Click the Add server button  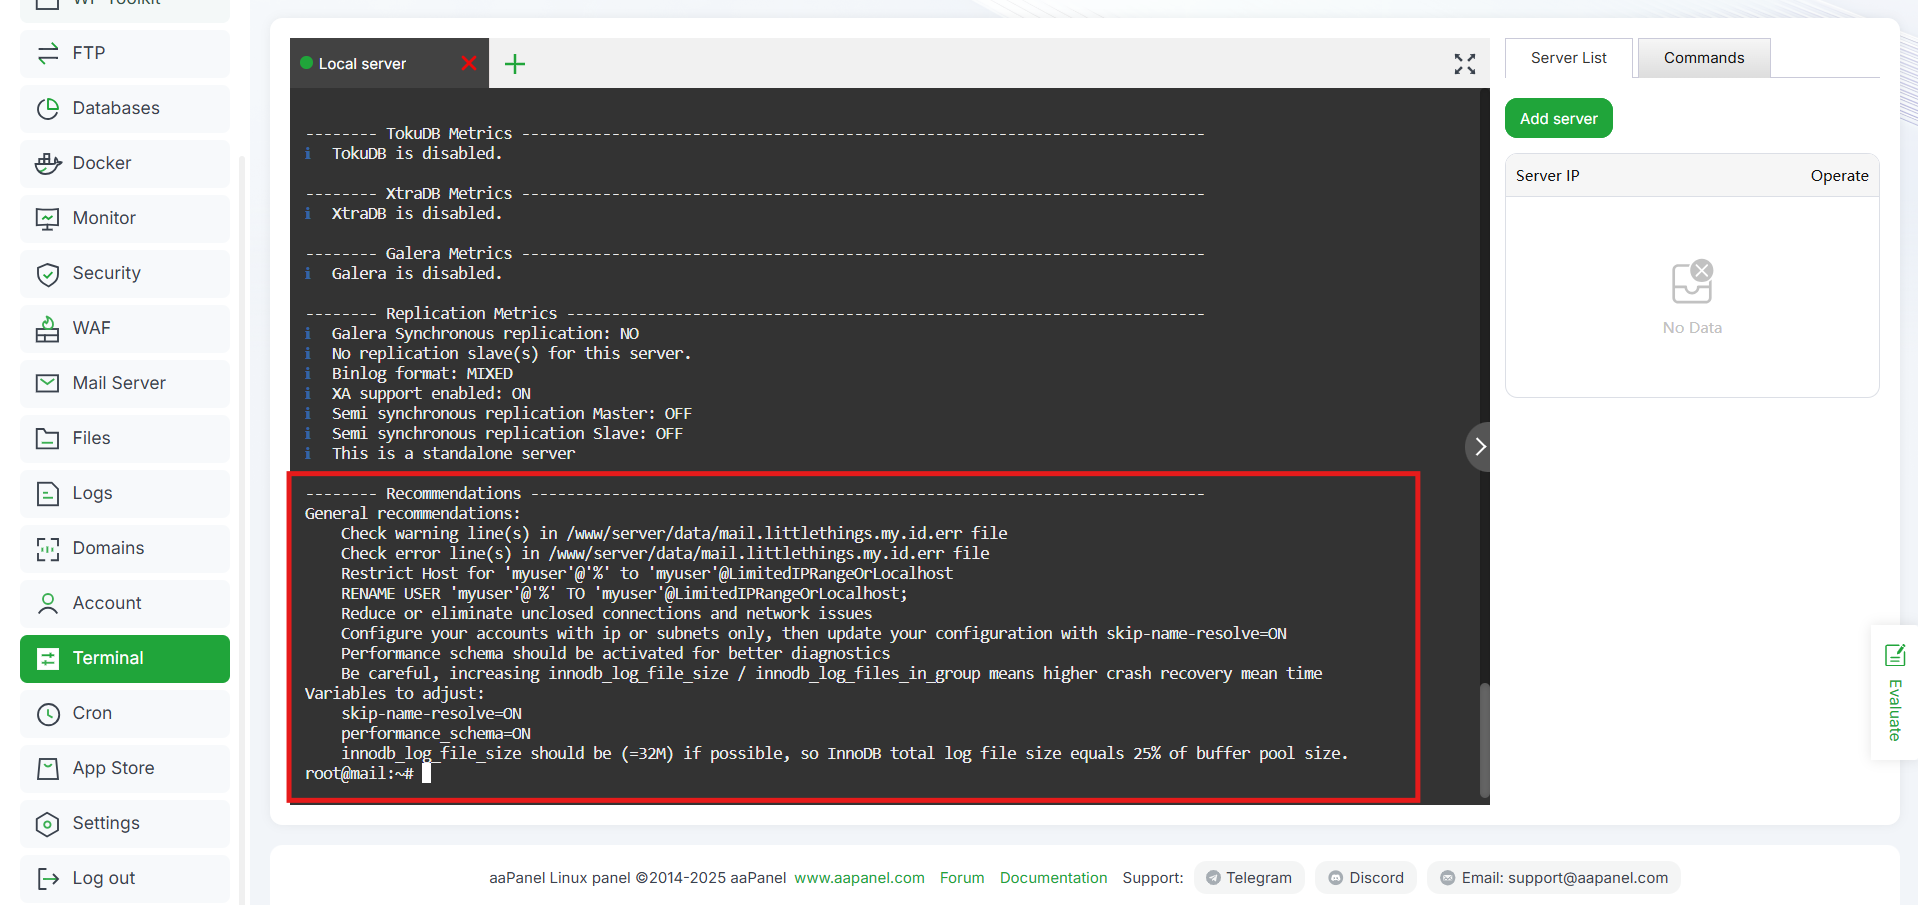[x=1558, y=118]
